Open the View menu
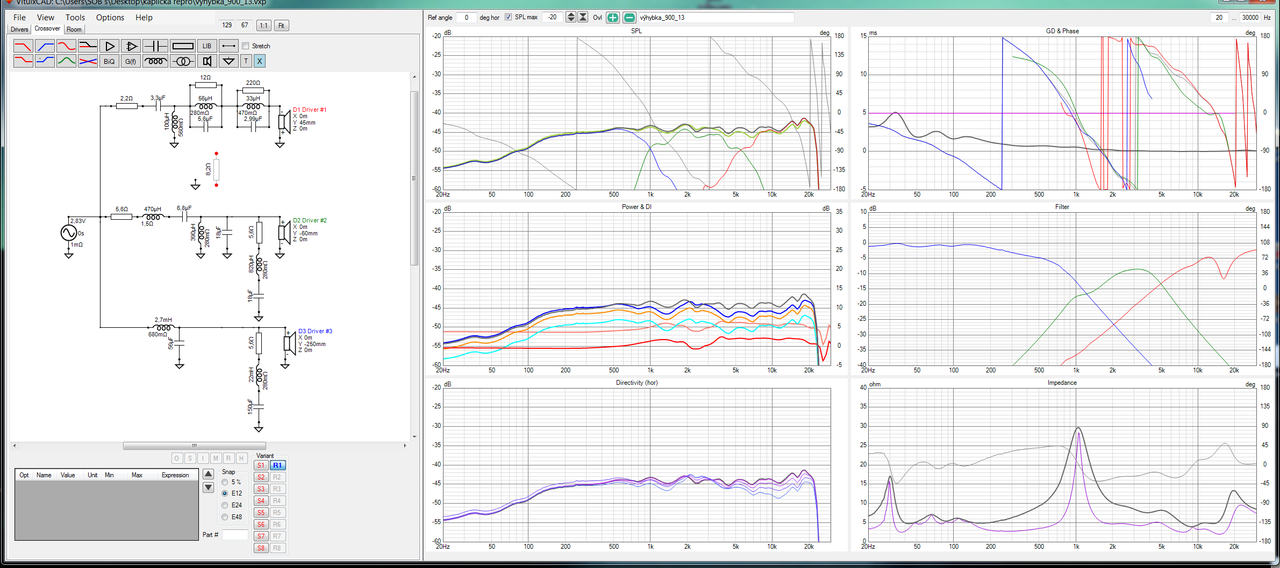1280x568 pixels. [x=45, y=17]
